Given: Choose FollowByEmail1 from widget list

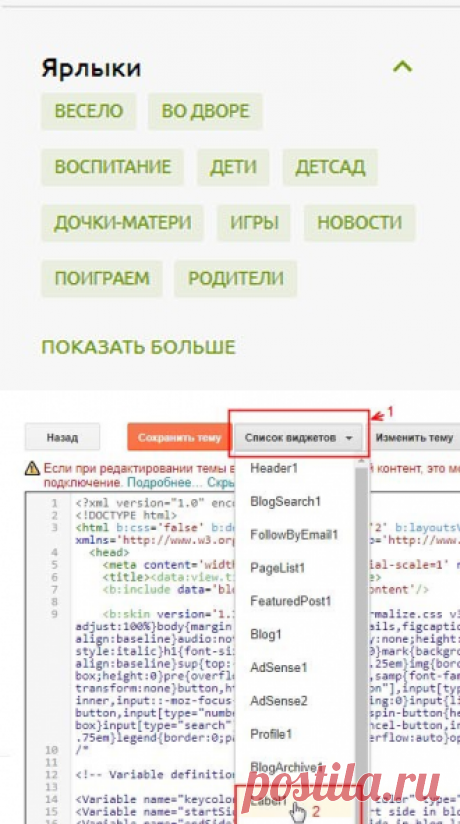Looking at the screenshot, I should tap(294, 534).
